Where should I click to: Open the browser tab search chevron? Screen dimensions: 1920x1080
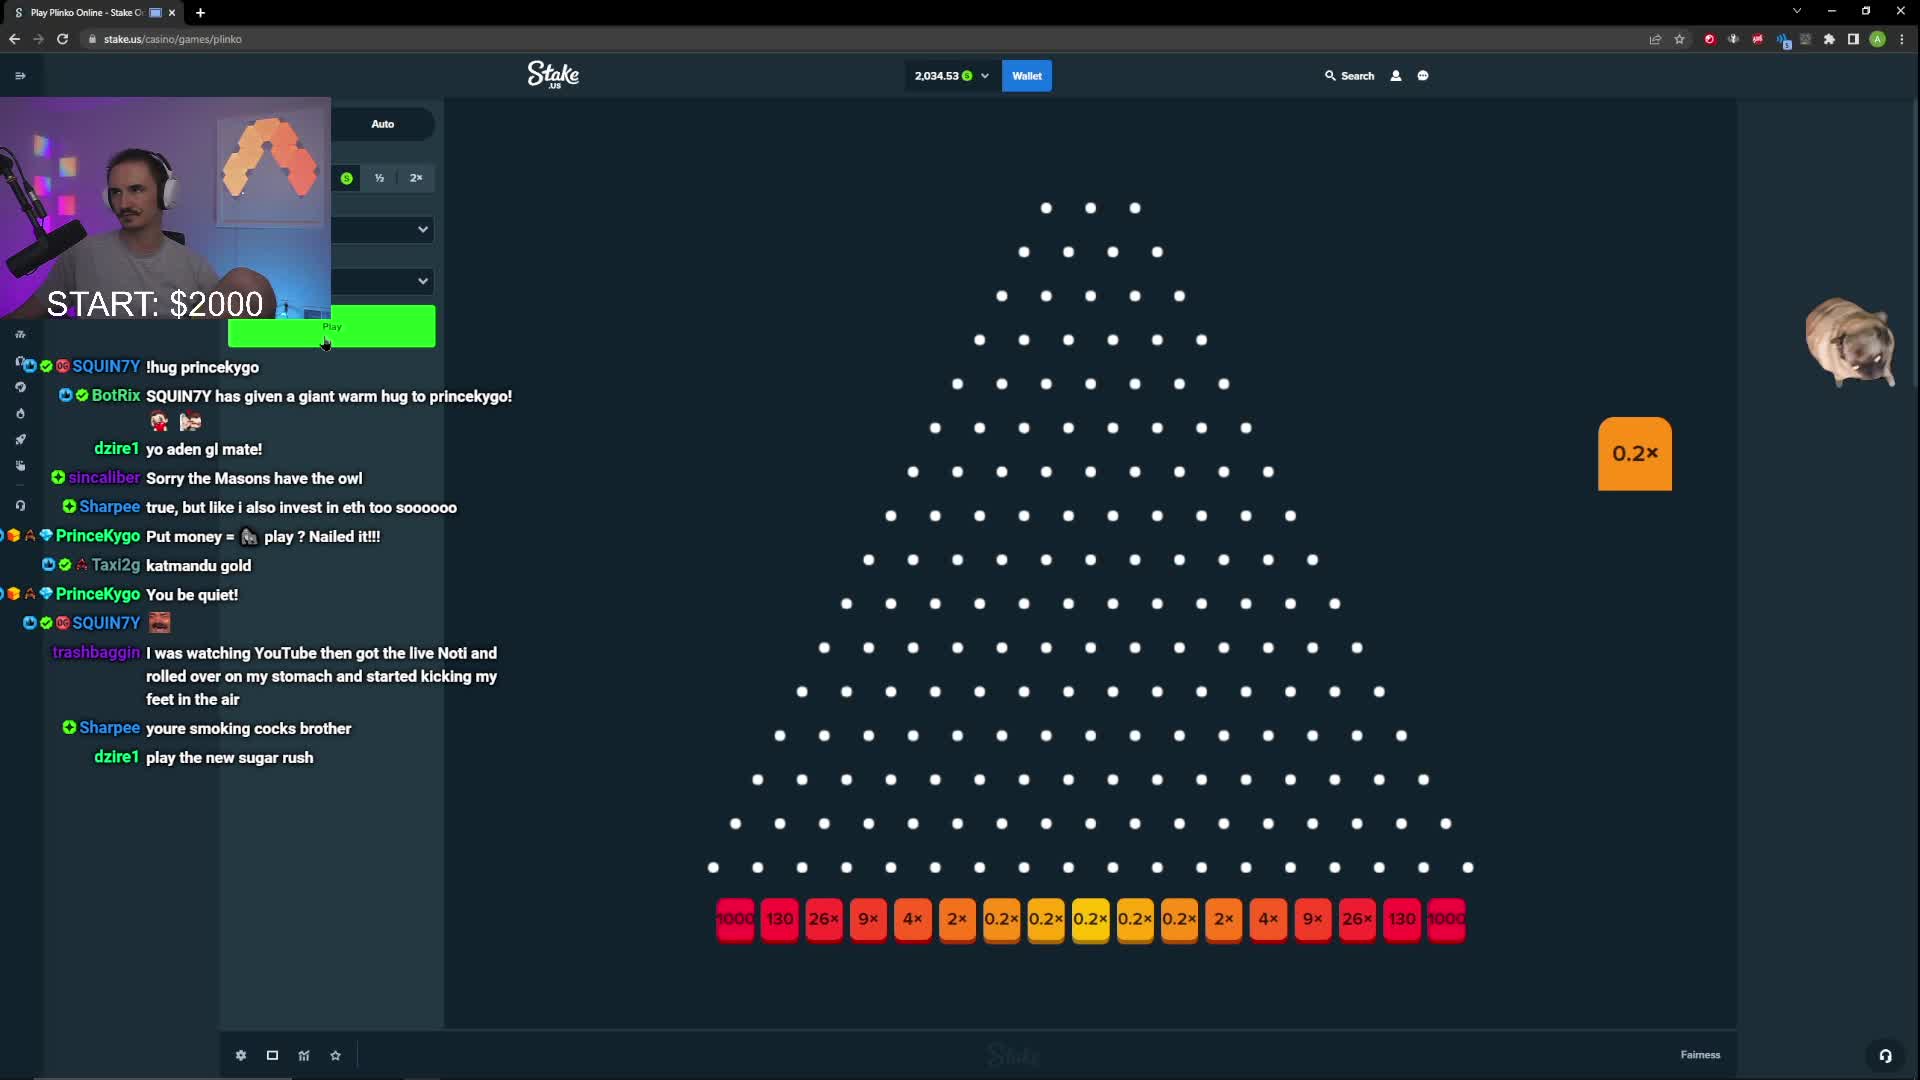1797,11
